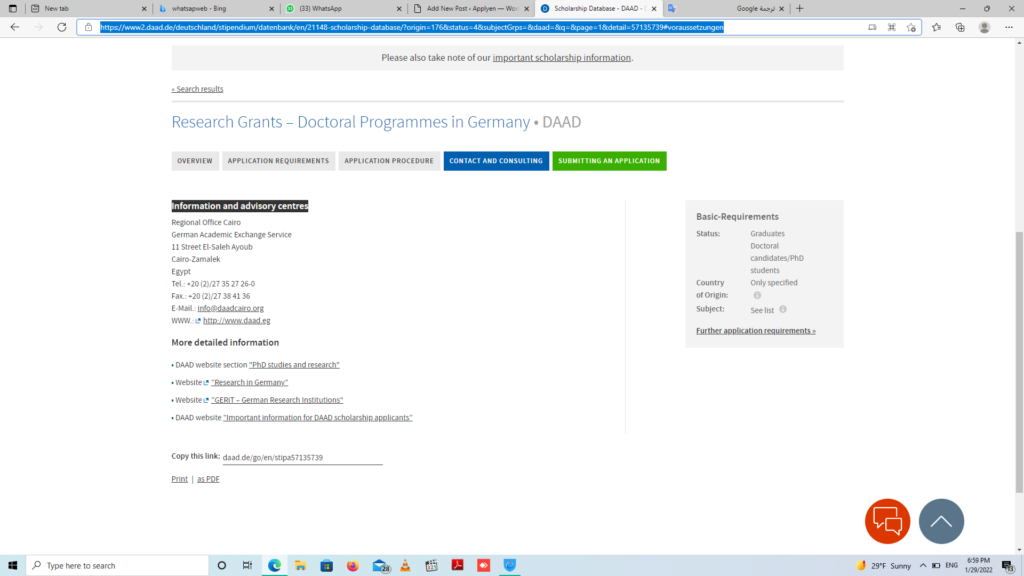Open the Action Center notifications icon
Viewport: 1024px width, 576px height.
point(1008,566)
